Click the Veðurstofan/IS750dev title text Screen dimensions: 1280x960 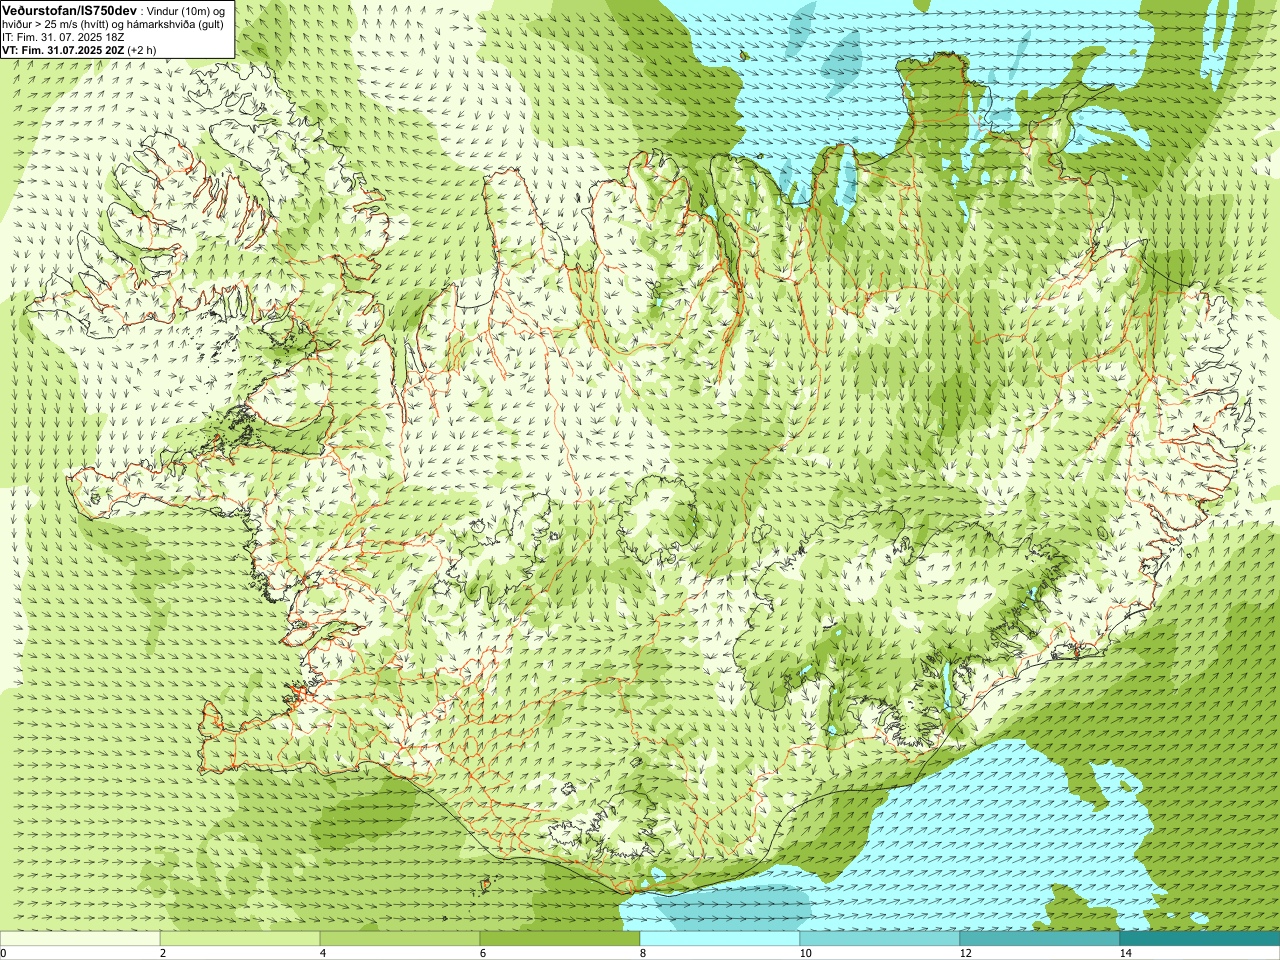click(x=69, y=9)
